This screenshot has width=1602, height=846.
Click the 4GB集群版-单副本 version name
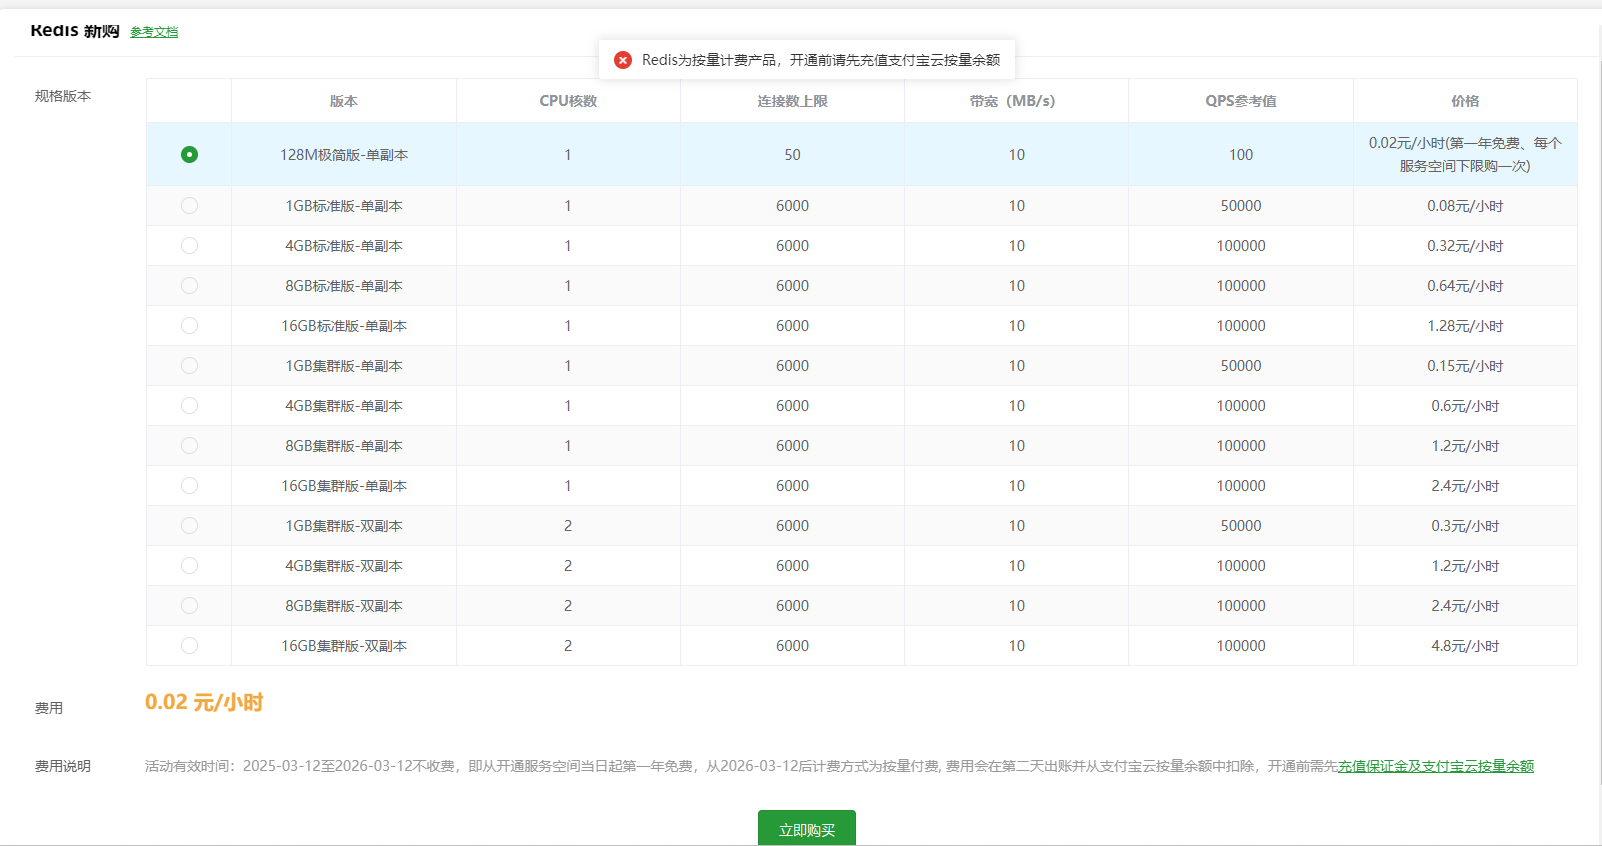pos(344,406)
